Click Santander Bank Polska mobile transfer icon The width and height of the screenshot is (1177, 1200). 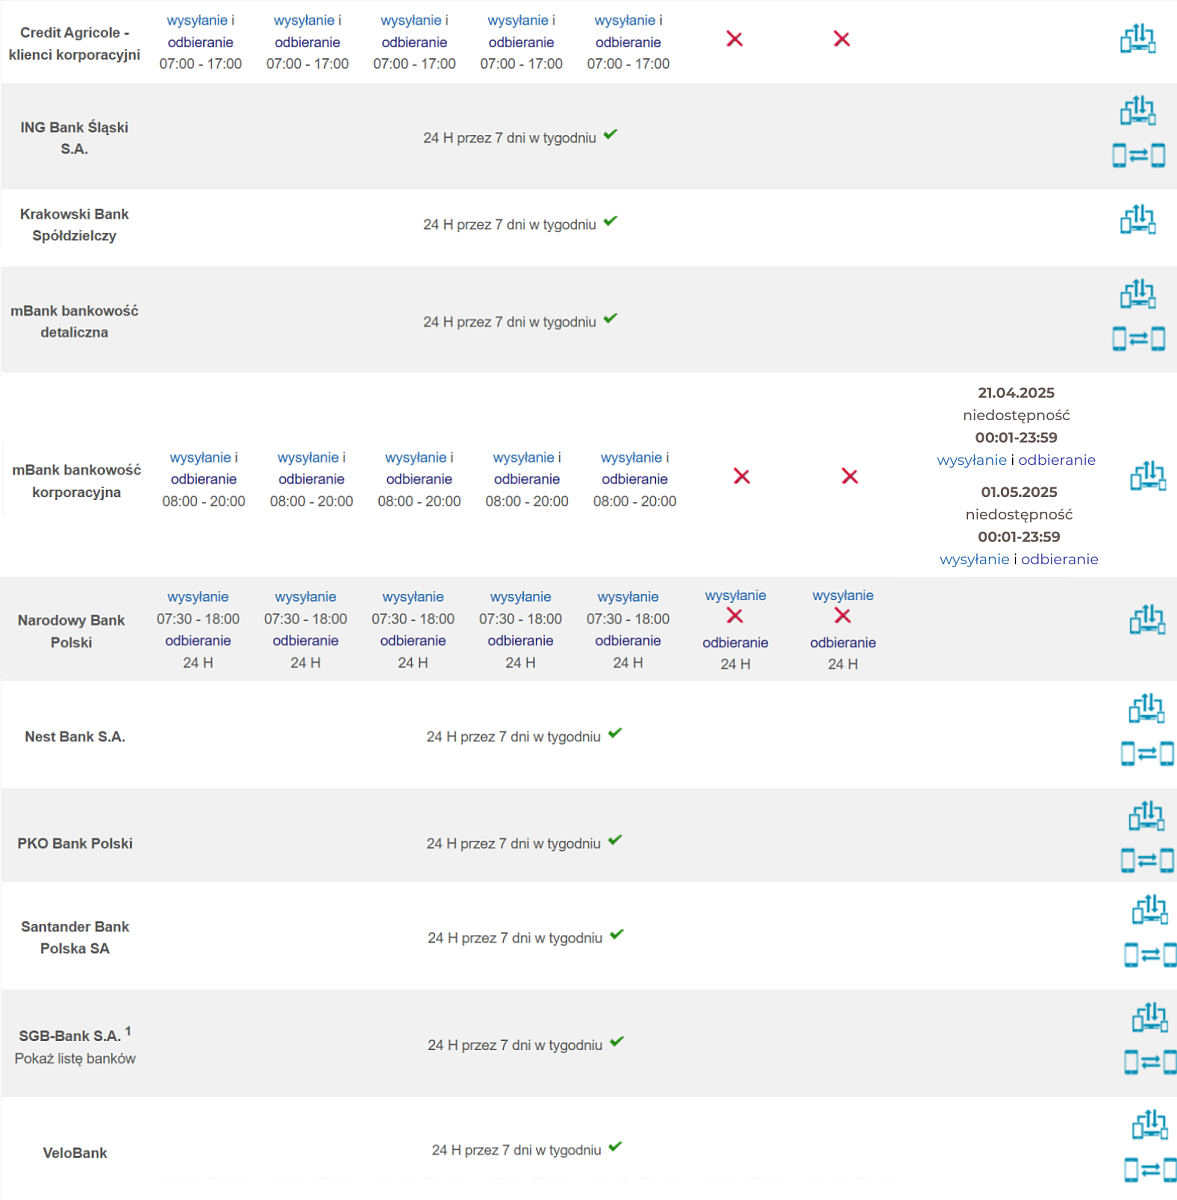click(1150, 955)
